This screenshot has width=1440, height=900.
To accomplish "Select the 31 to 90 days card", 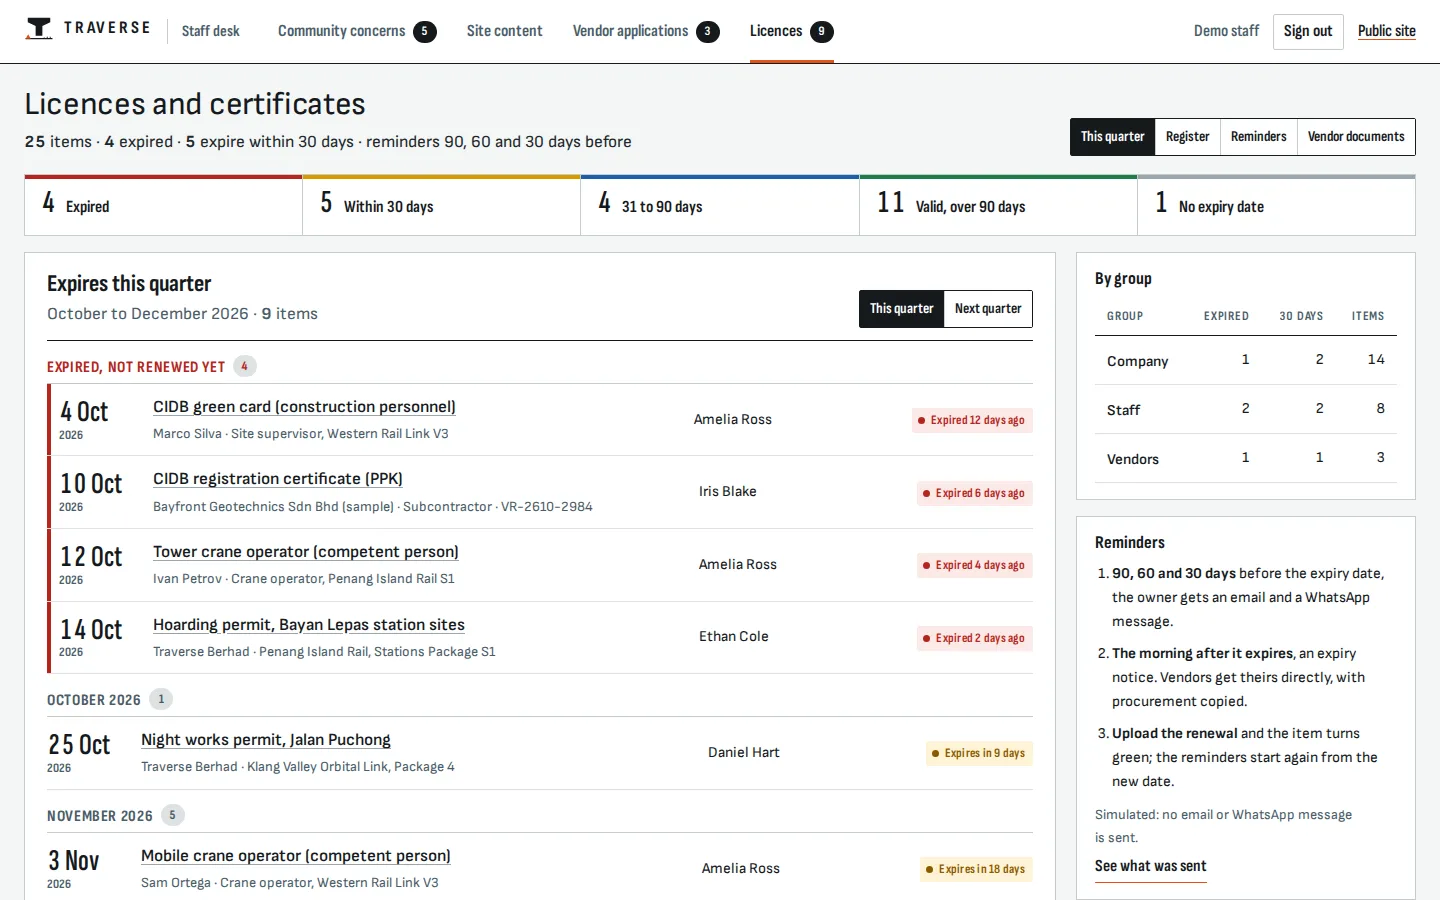I will pyautogui.click(x=720, y=206).
